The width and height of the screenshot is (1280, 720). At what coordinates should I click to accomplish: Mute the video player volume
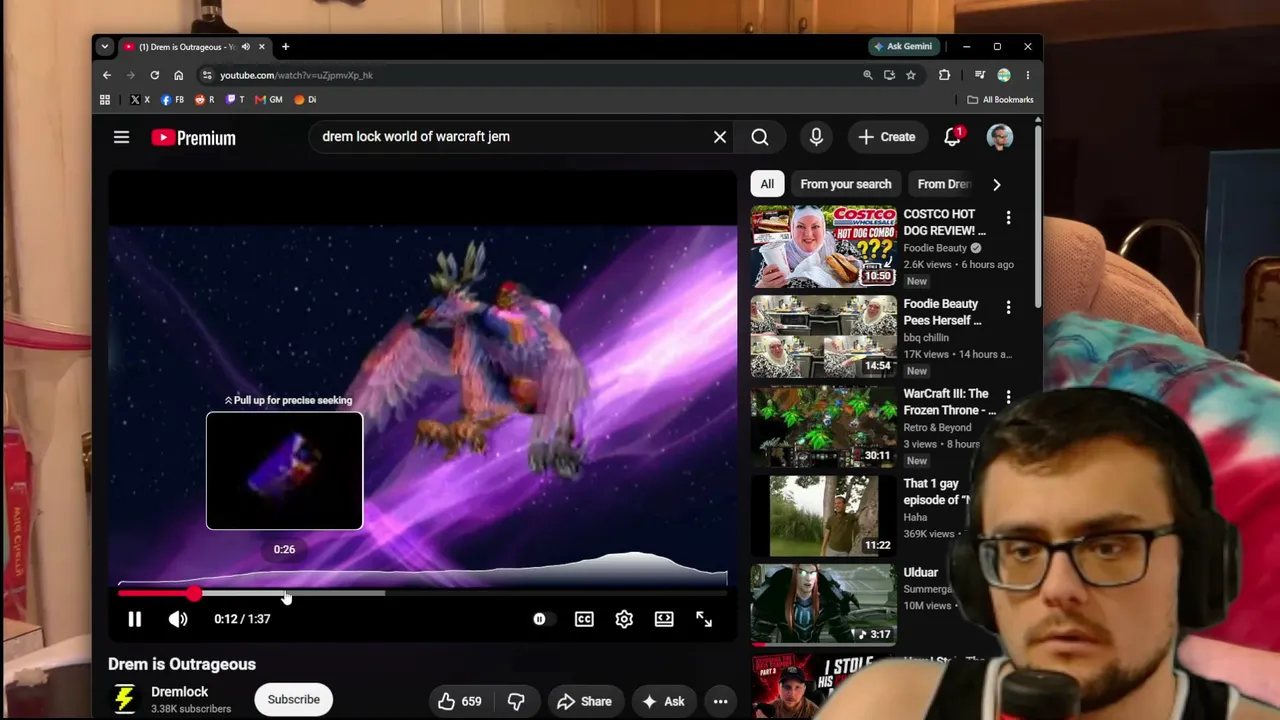tap(178, 619)
